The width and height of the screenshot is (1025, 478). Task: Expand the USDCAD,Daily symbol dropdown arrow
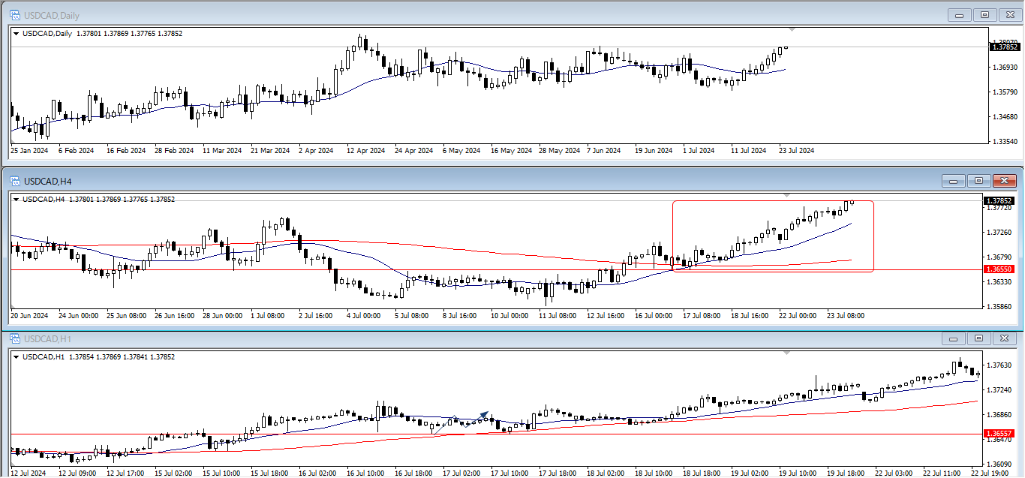(16, 33)
